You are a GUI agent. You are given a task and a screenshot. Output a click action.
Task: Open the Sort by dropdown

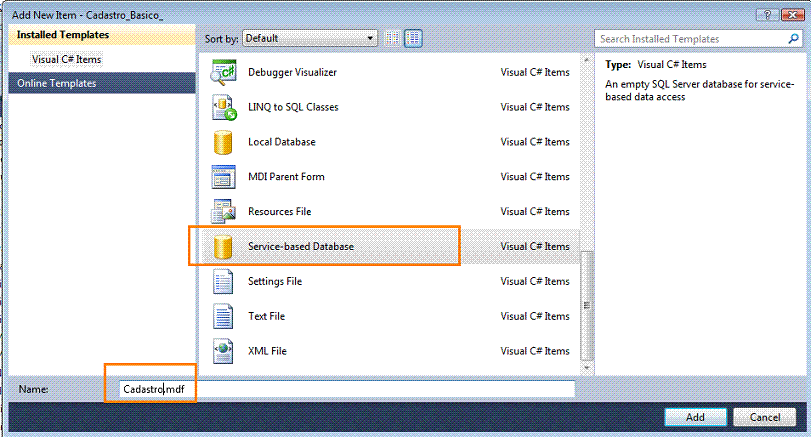click(x=309, y=38)
